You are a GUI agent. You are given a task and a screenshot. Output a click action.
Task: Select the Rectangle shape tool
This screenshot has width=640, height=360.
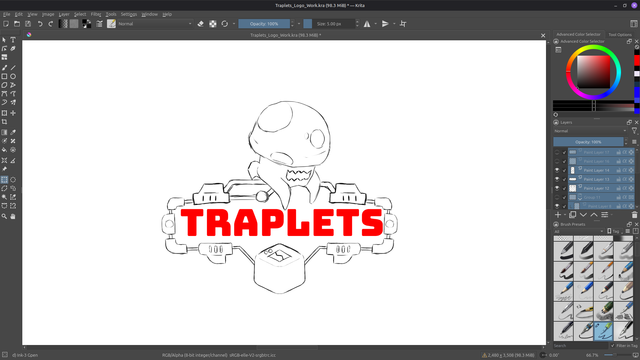(4, 76)
